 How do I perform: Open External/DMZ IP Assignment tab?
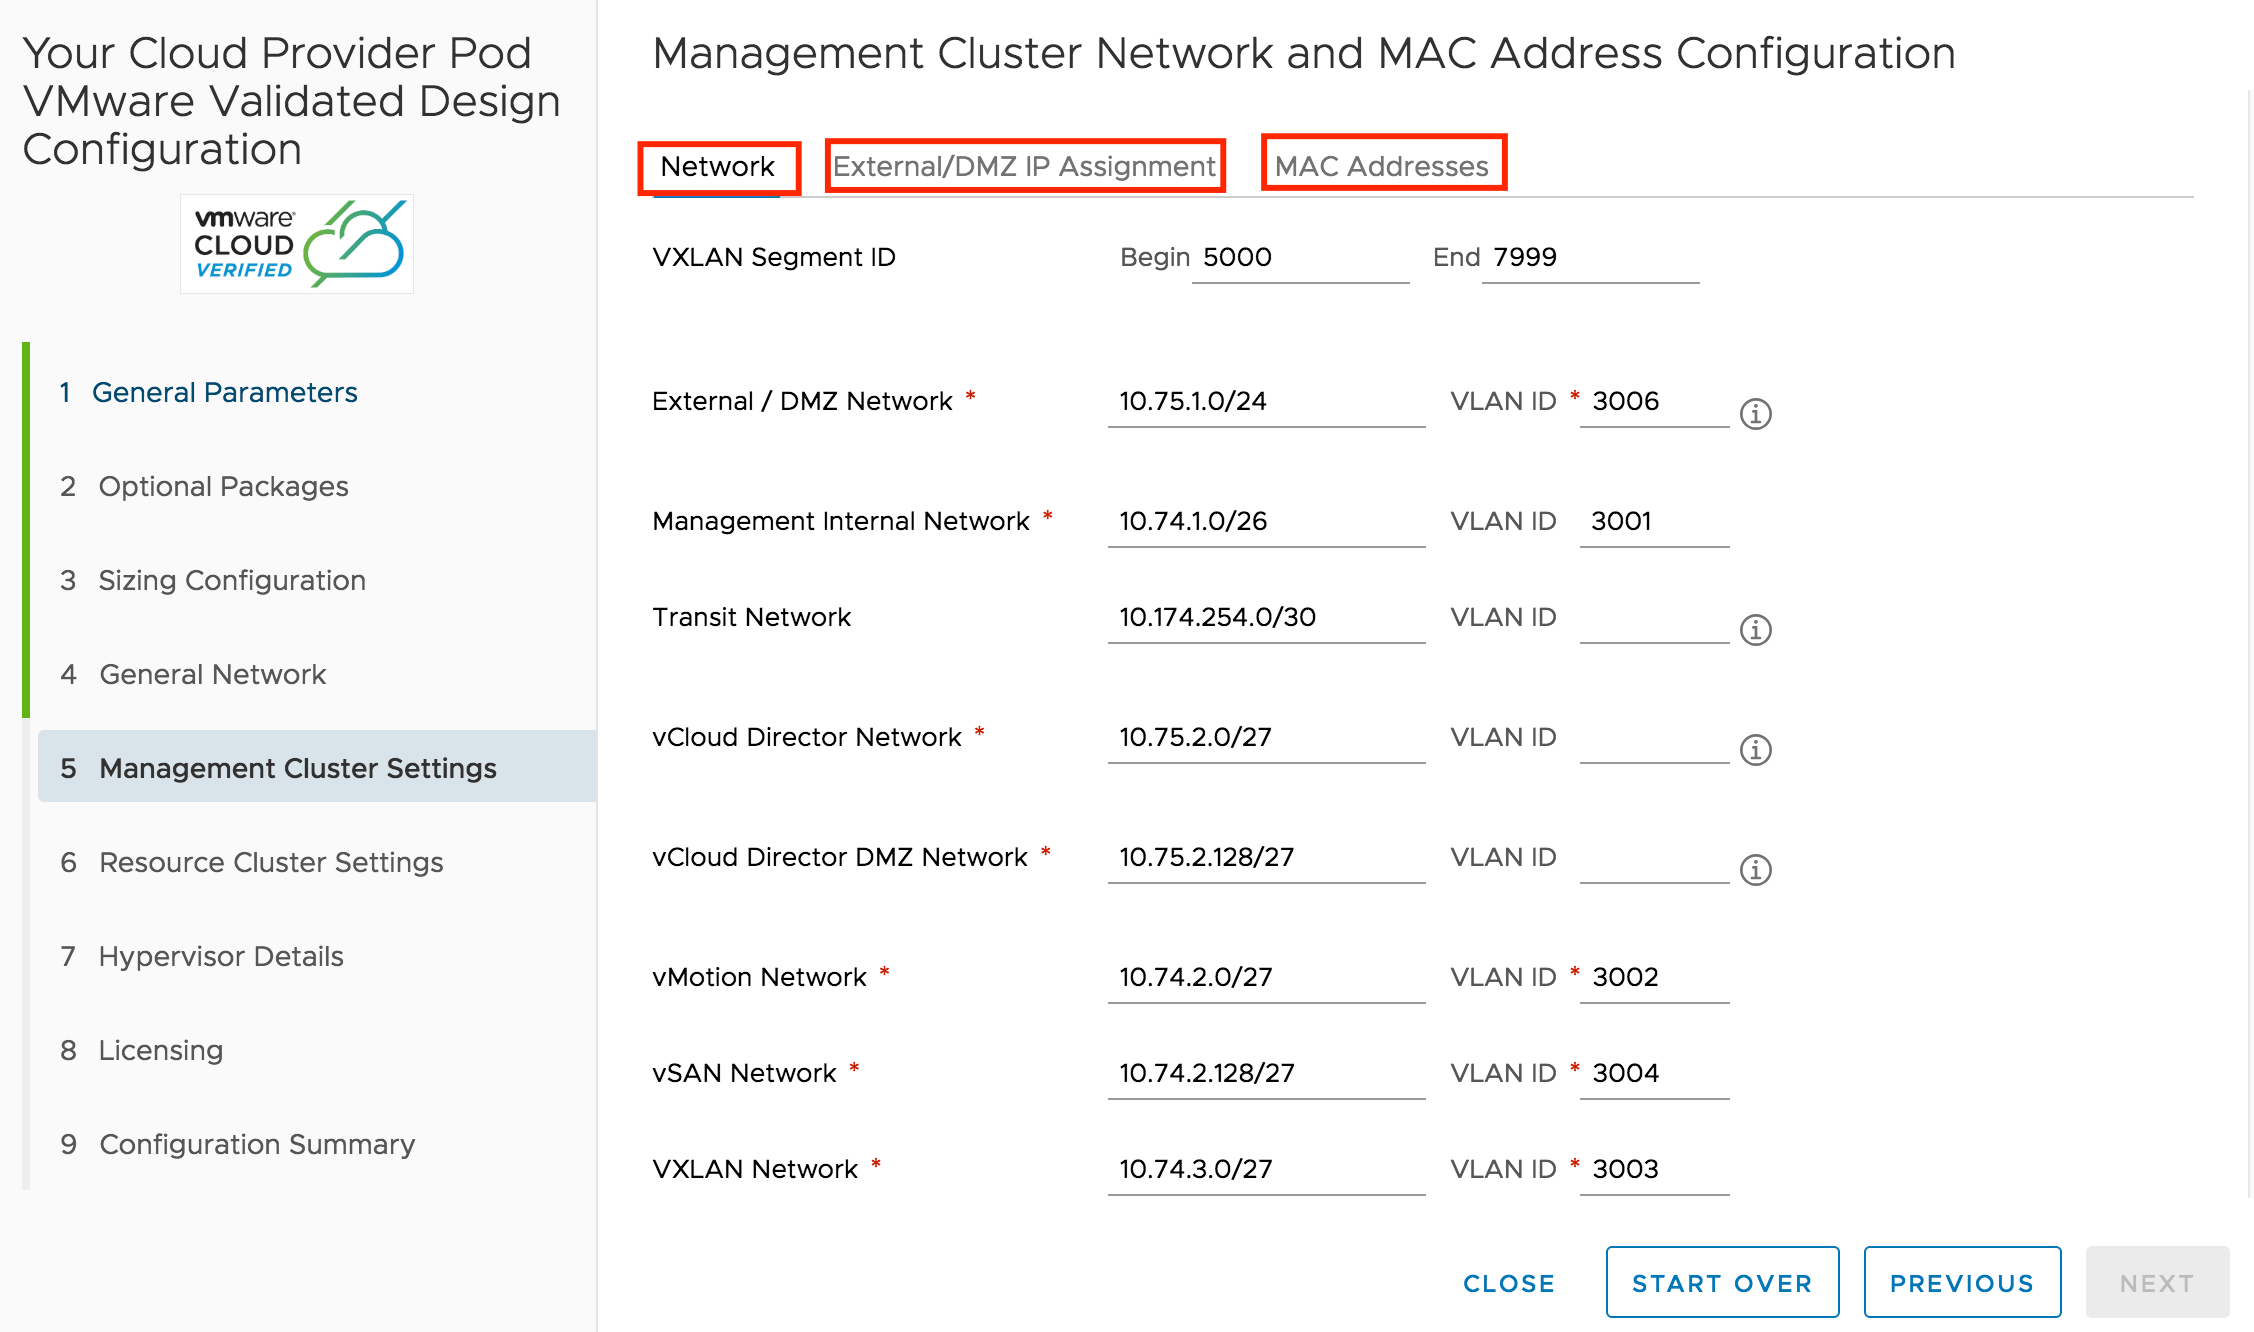point(1024,166)
